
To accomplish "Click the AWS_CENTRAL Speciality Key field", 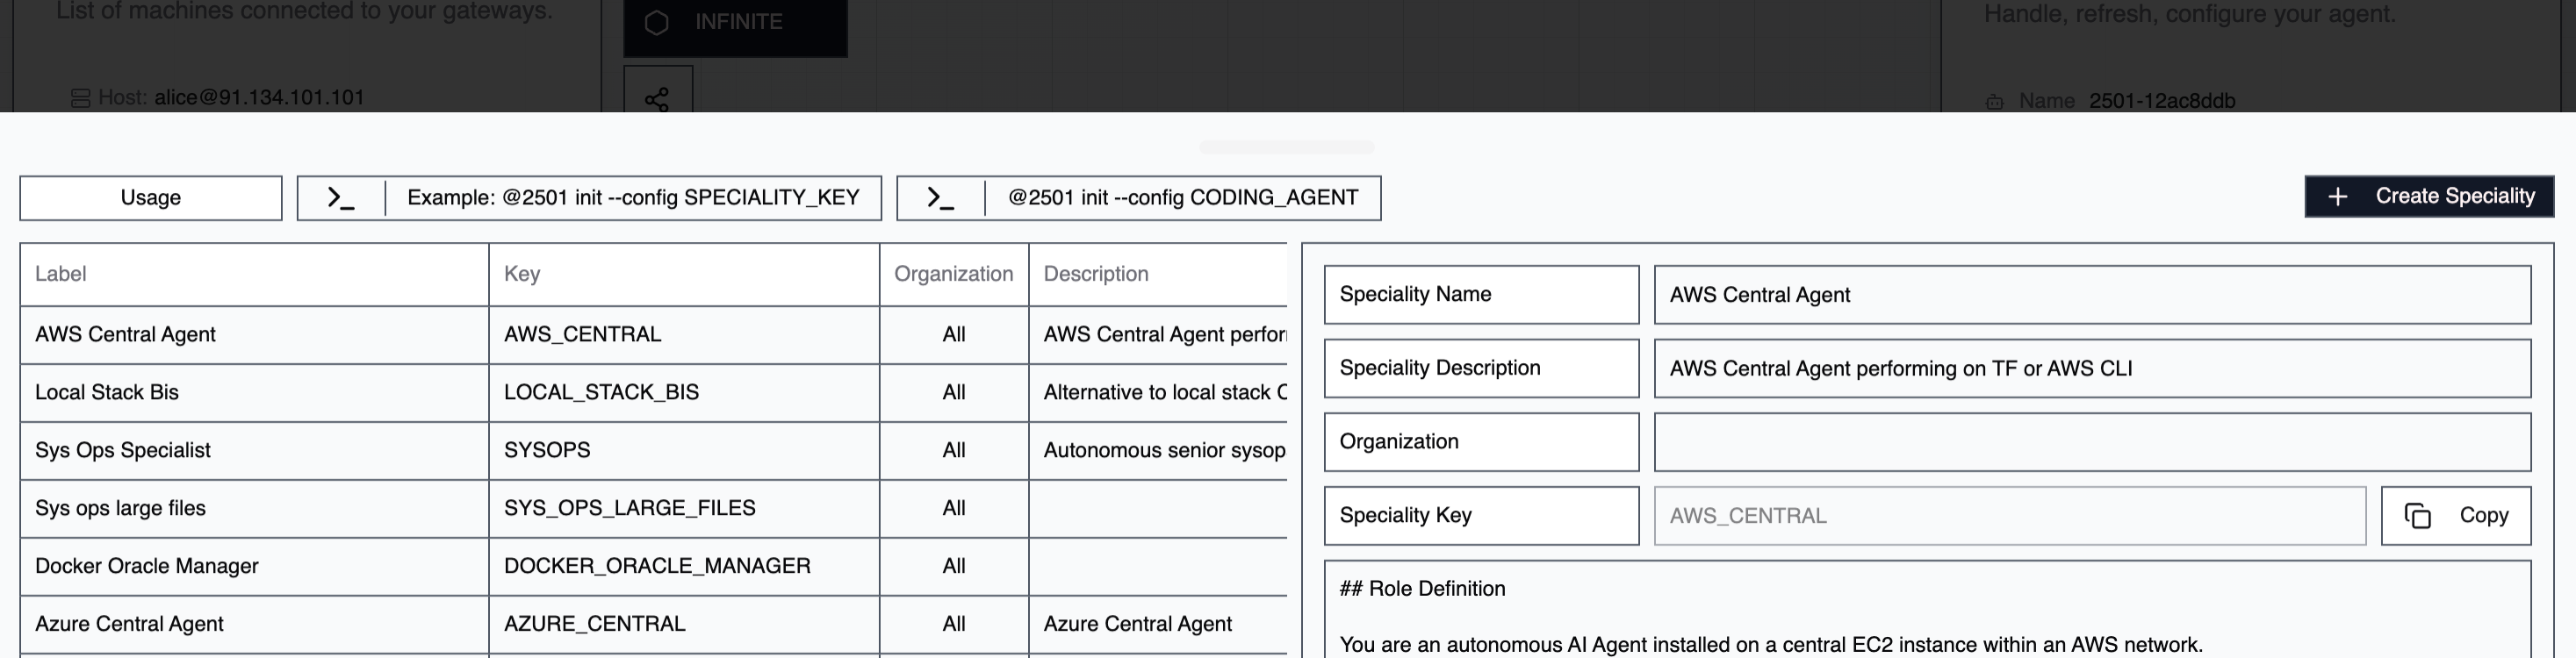I will (x=2010, y=516).
